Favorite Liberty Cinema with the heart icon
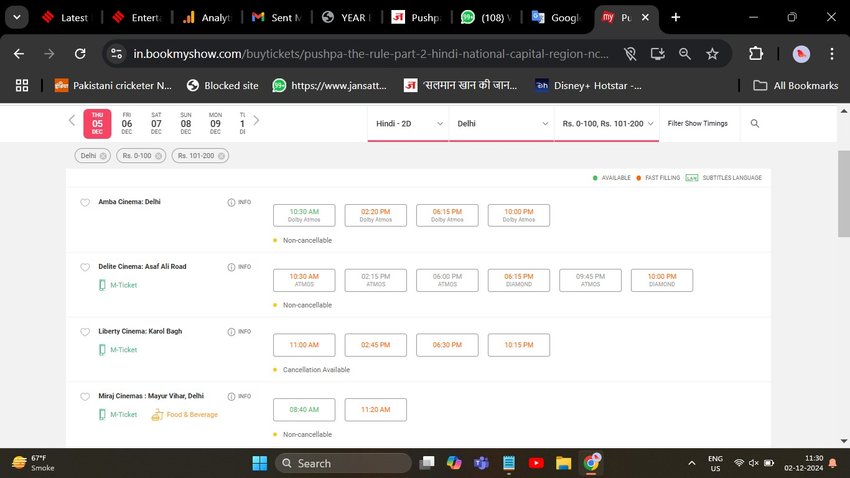This screenshot has width=850, height=478. pos(85,332)
